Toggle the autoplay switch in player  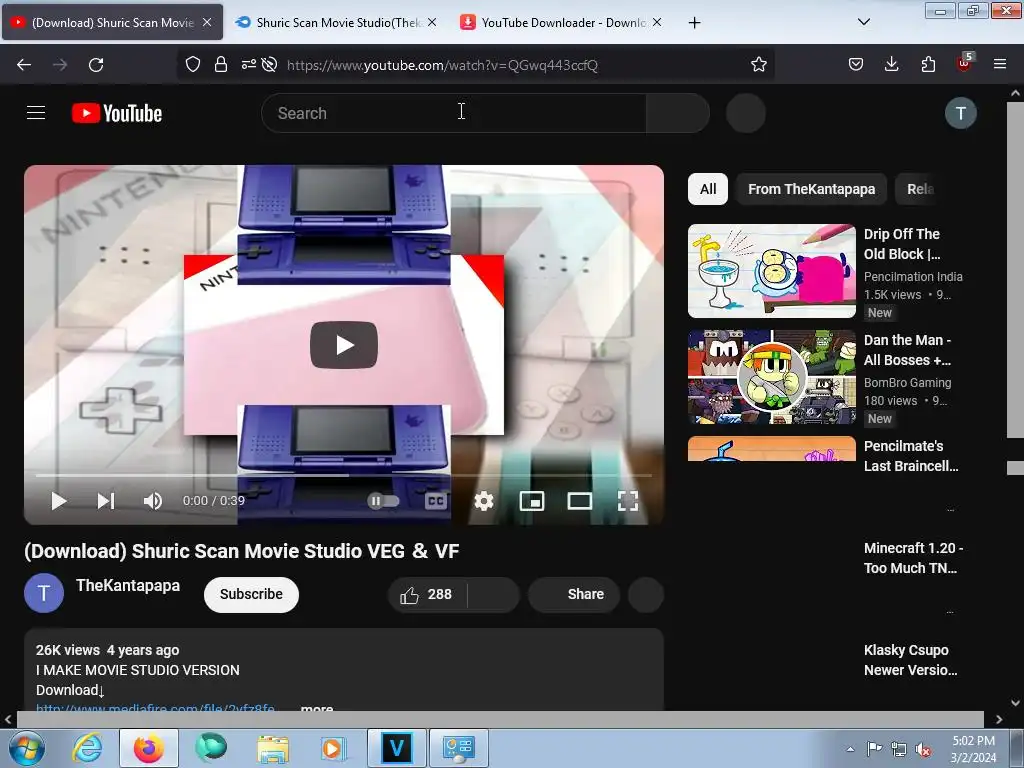pos(383,501)
